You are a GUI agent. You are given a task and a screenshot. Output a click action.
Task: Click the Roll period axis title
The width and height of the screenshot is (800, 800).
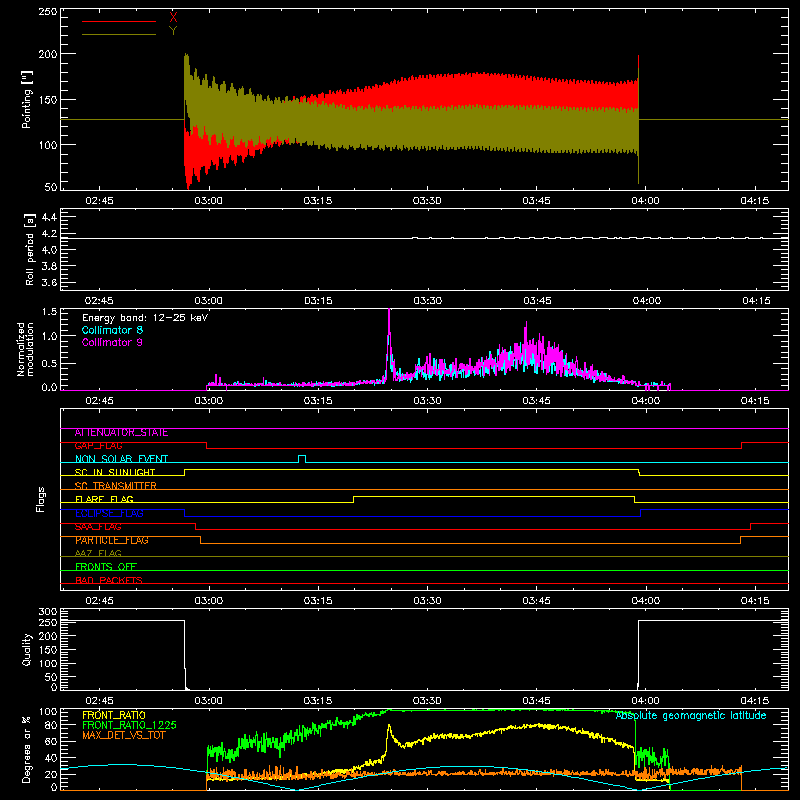click(x=30, y=249)
